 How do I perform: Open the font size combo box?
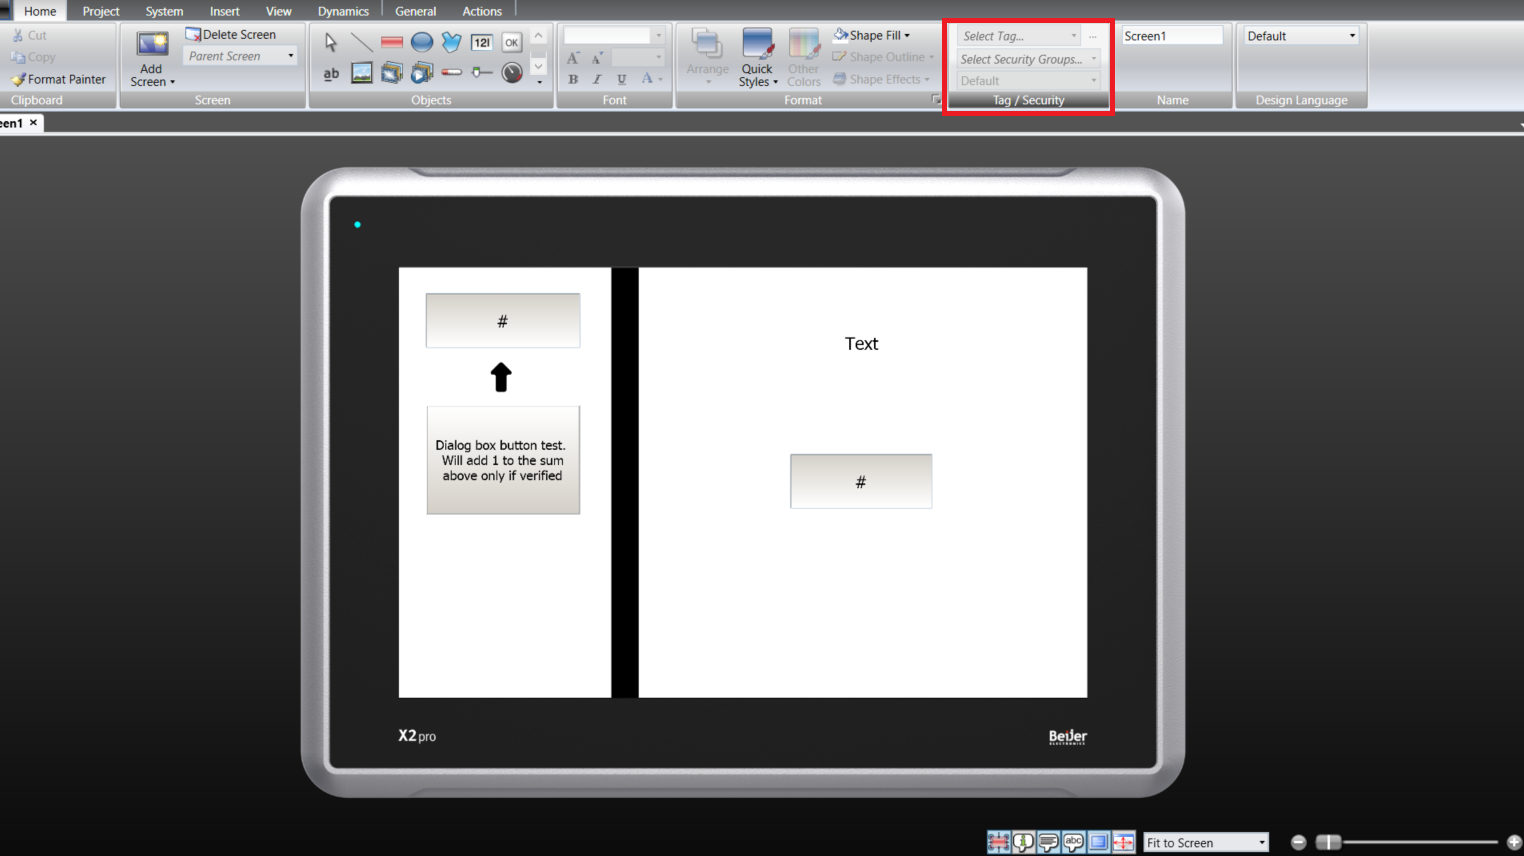(638, 58)
